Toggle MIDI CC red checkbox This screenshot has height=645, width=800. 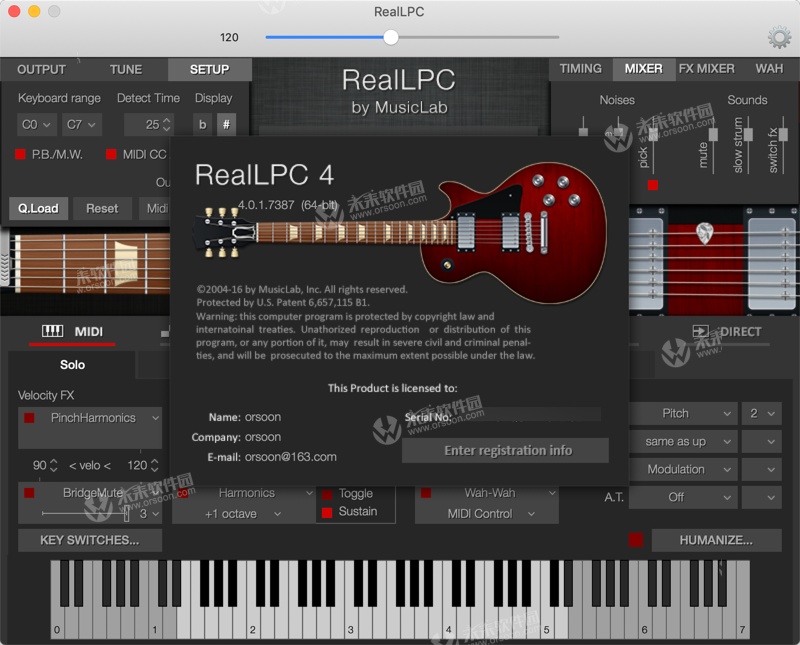click(x=111, y=154)
